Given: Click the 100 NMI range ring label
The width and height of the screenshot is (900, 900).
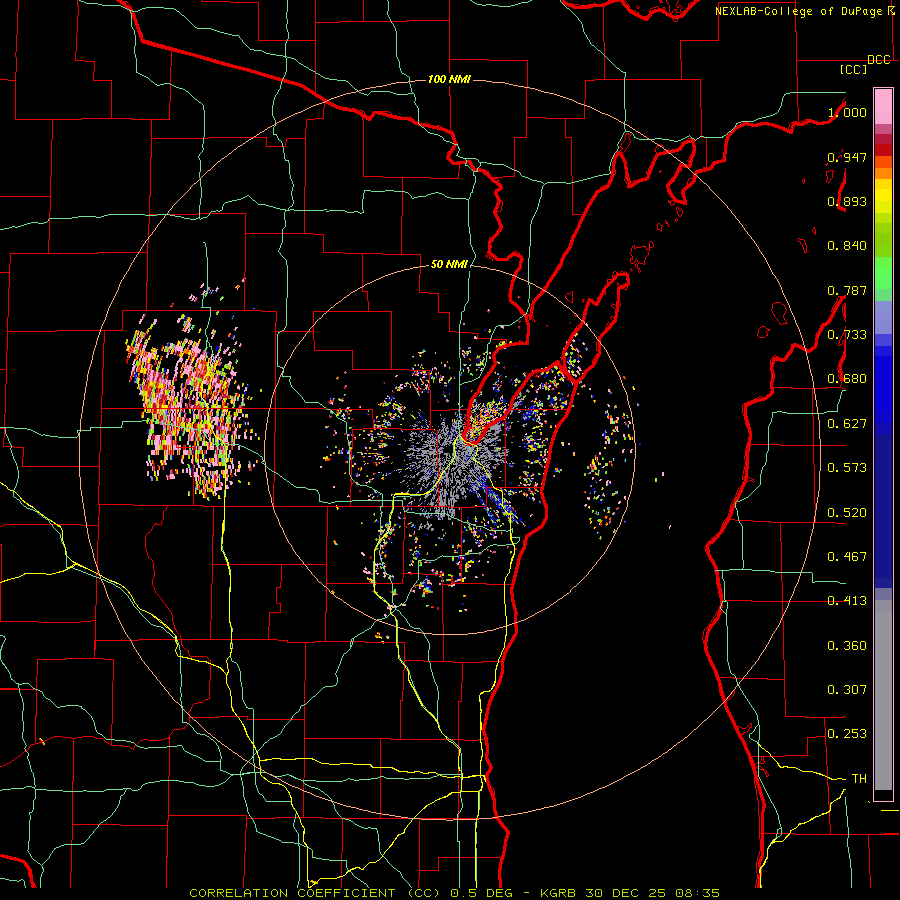Looking at the screenshot, I should [449, 79].
